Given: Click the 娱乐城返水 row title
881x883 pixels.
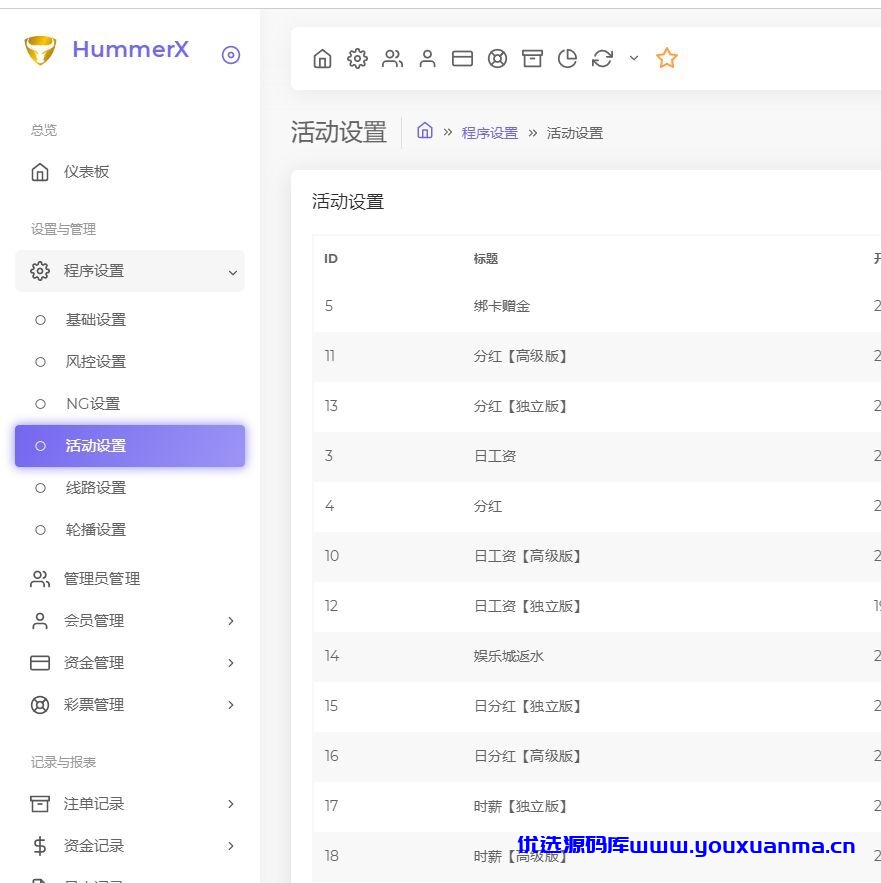Looking at the screenshot, I should click(509, 657).
